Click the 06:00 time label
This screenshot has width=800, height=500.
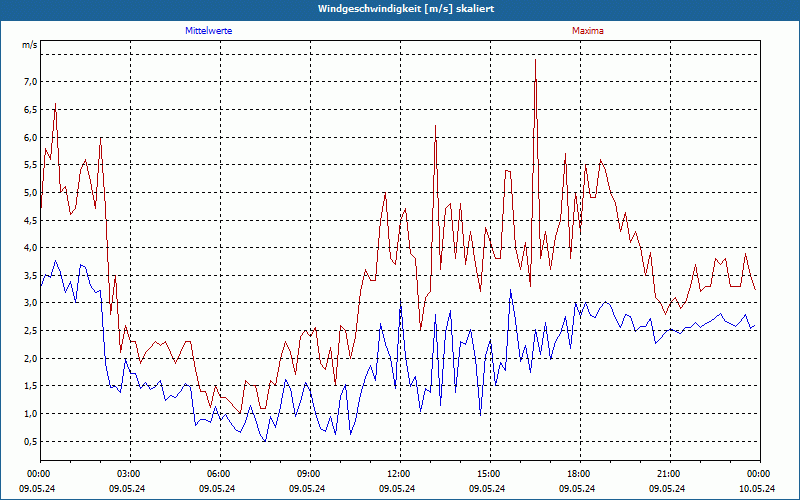click(217, 474)
